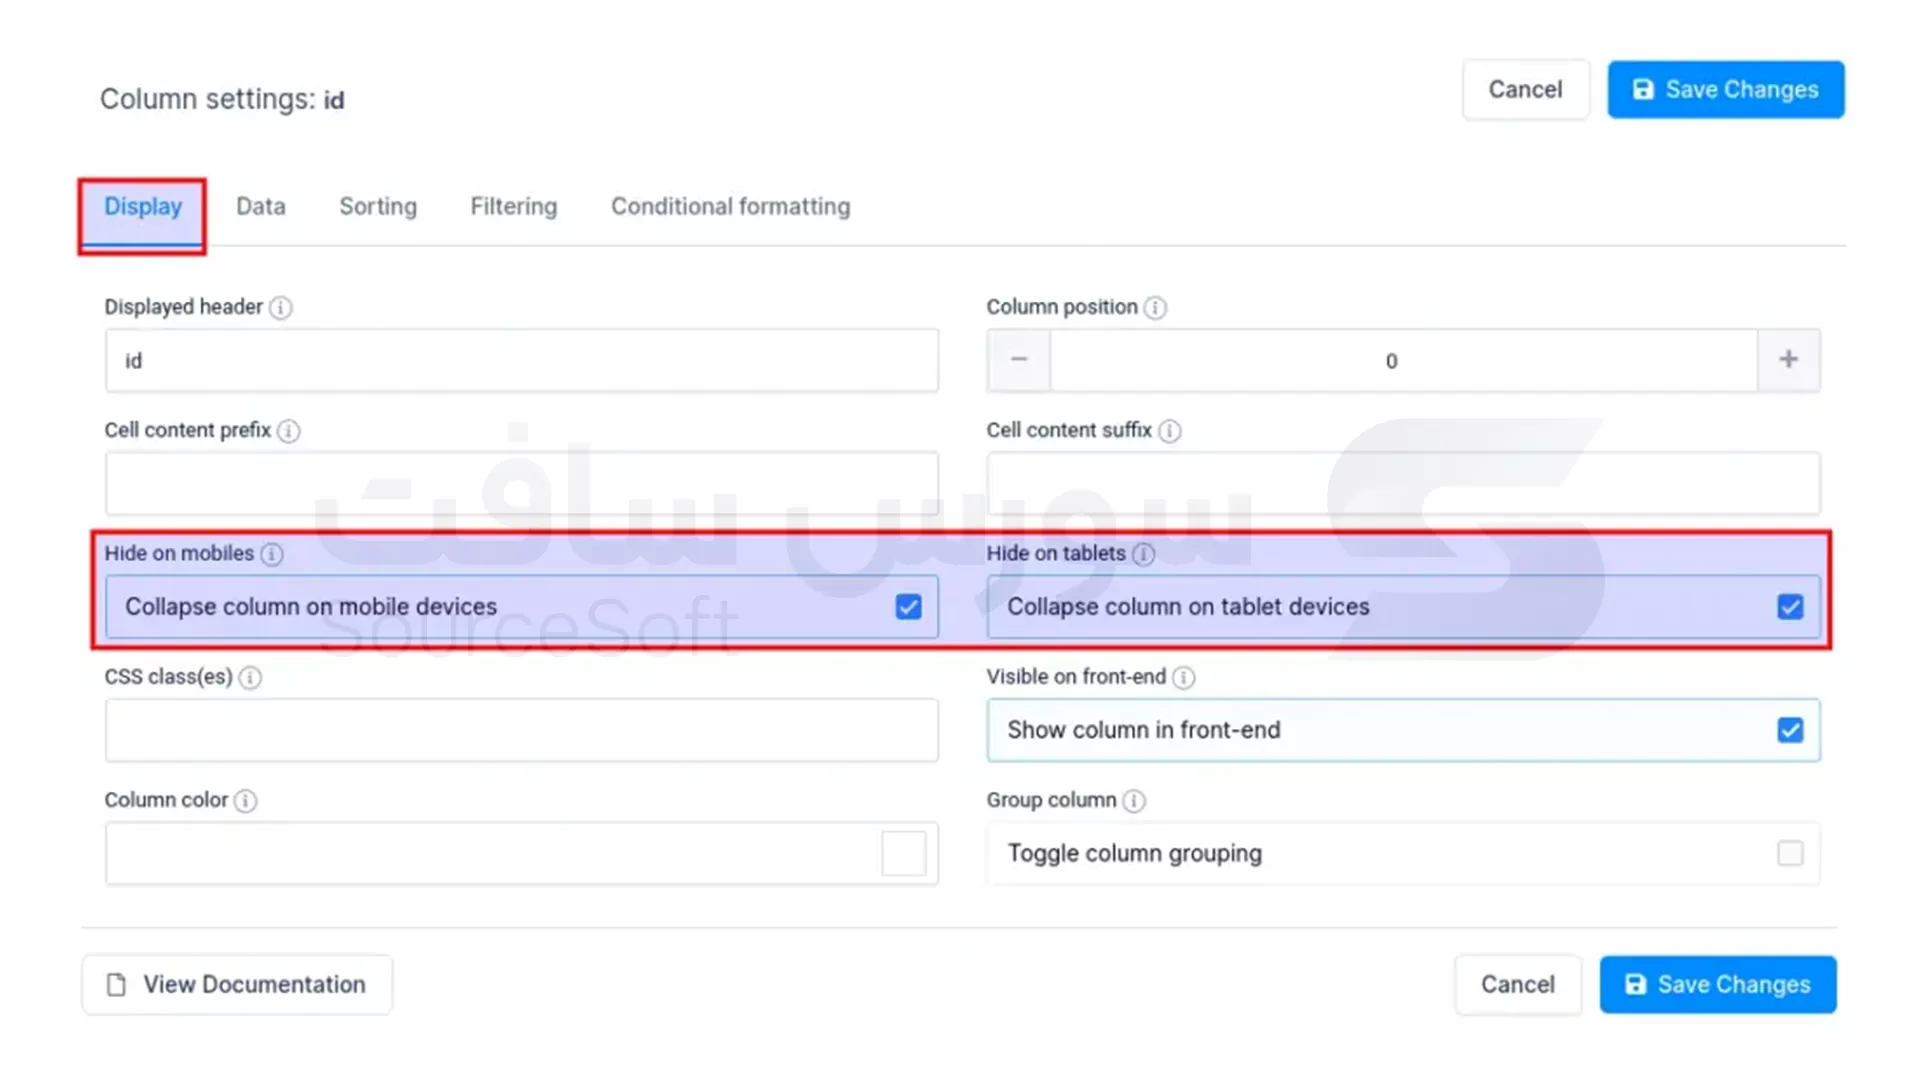Viewport: 1920px width, 1080px height.
Task: Focus the Displayed header input field
Action: click(x=521, y=361)
